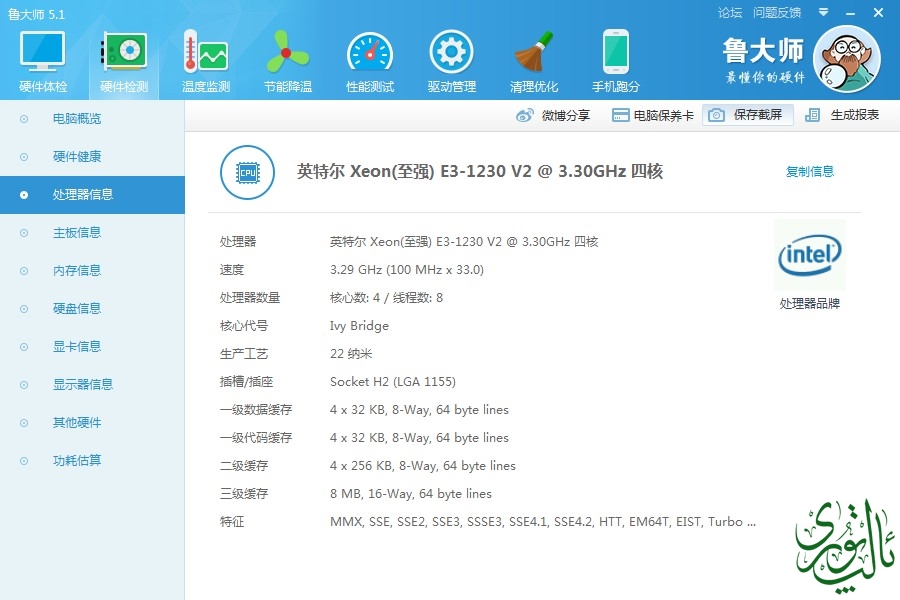
Task: Click the value 核心数: 4 / 线程数: 8
Action: point(386,298)
